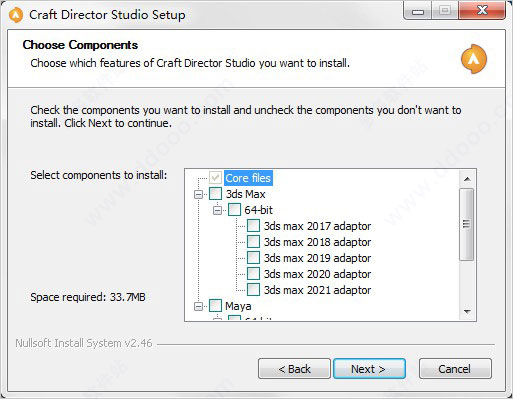Go back with the < Back button
This screenshot has width=513, height=399.
tap(294, 369)
